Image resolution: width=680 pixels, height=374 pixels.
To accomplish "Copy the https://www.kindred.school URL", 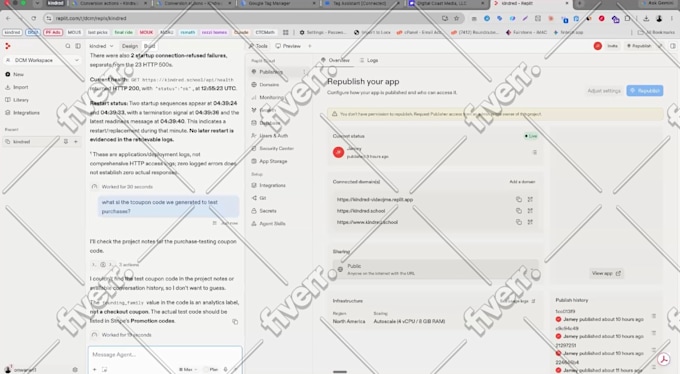I will tap(519, 222).
